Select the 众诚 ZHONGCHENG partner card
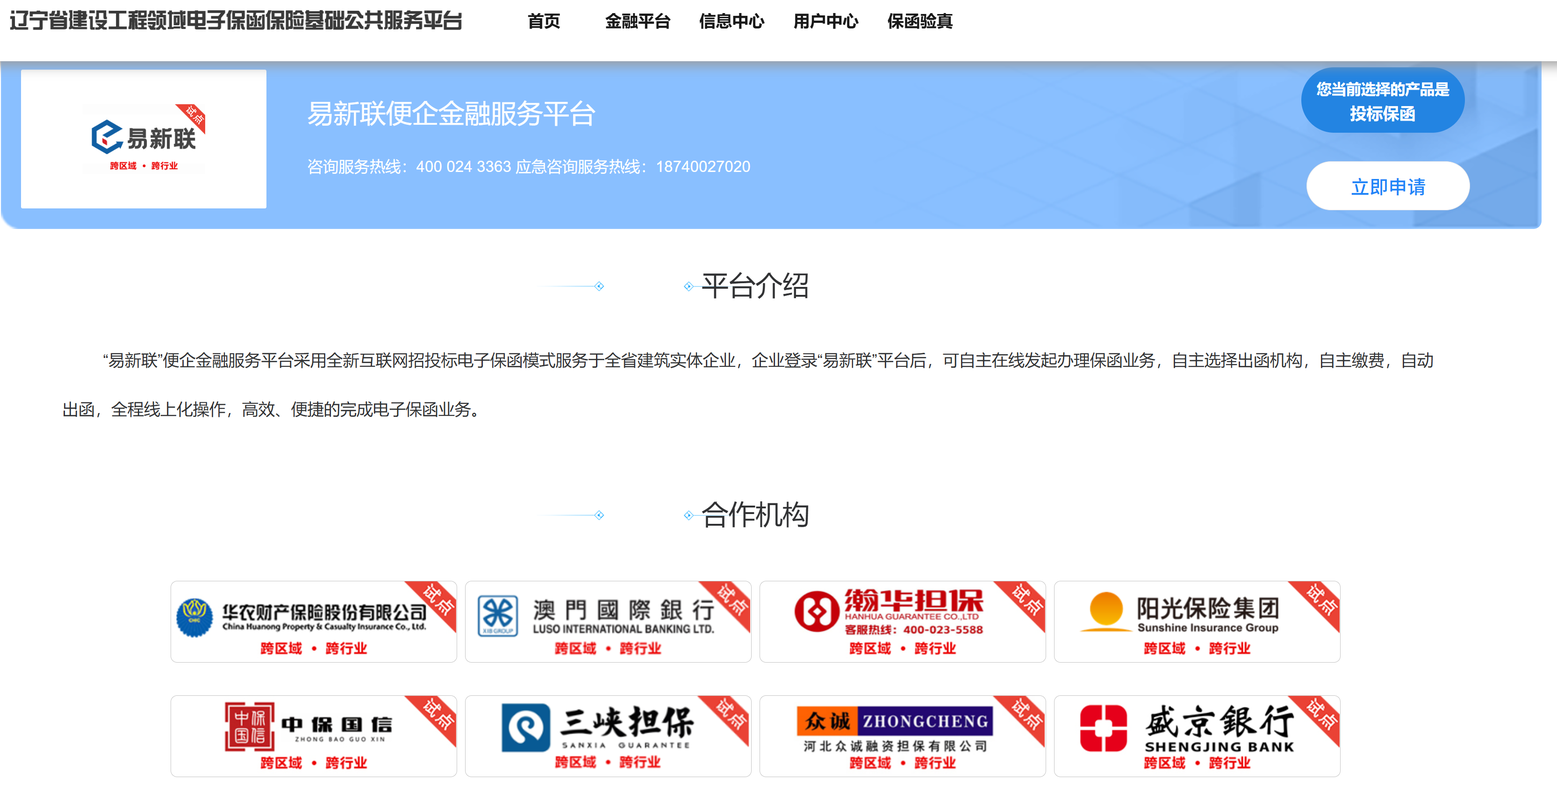This screenshot has width=1557, height=800. coord(902,736)
